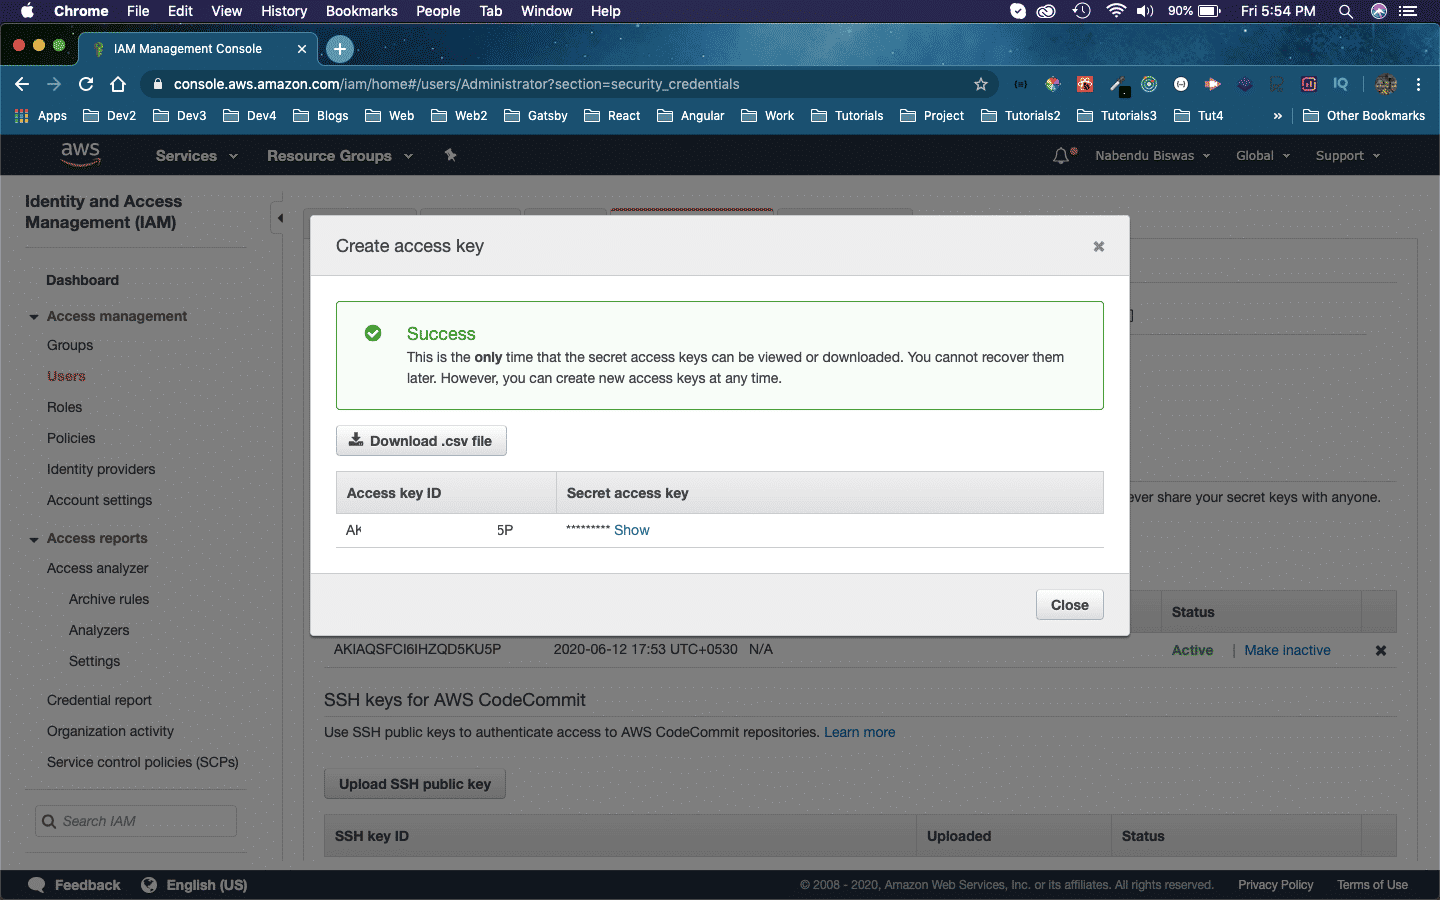Go to the browser home page icon
1440x900 pixels.
point(118,84)
